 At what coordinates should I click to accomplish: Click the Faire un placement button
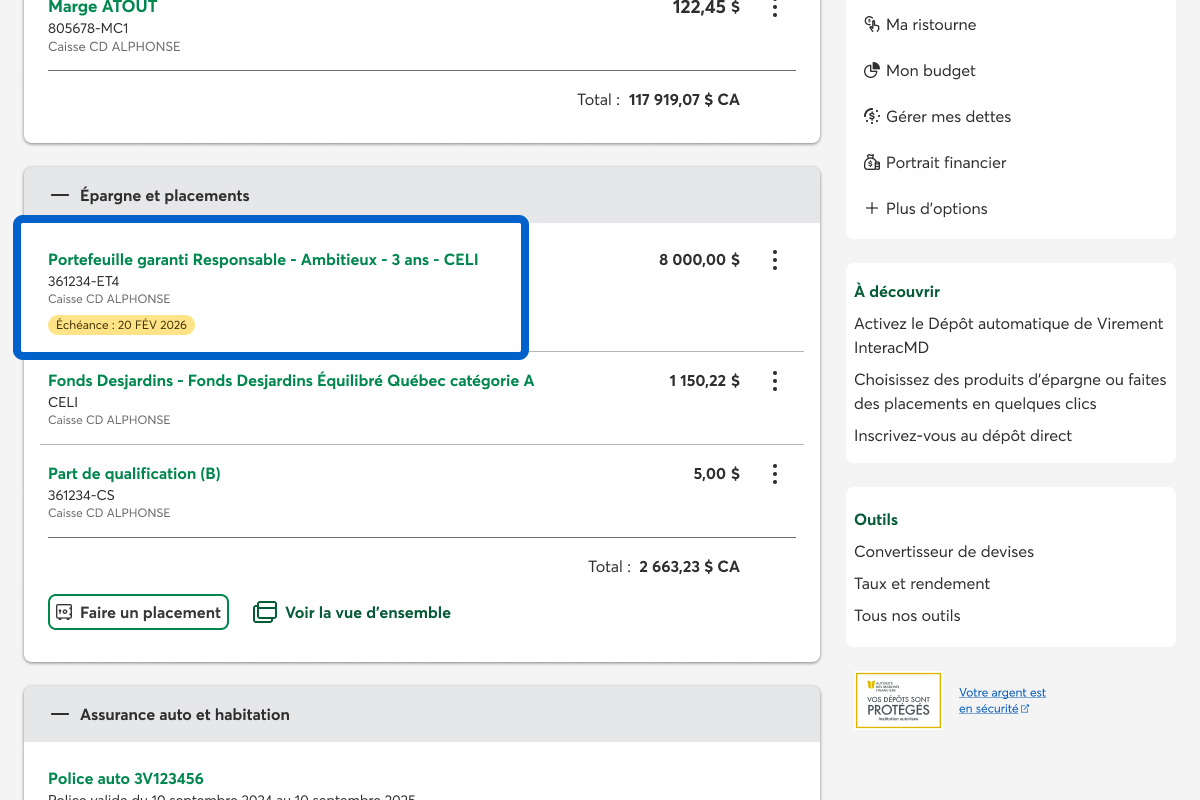point(138,613)
